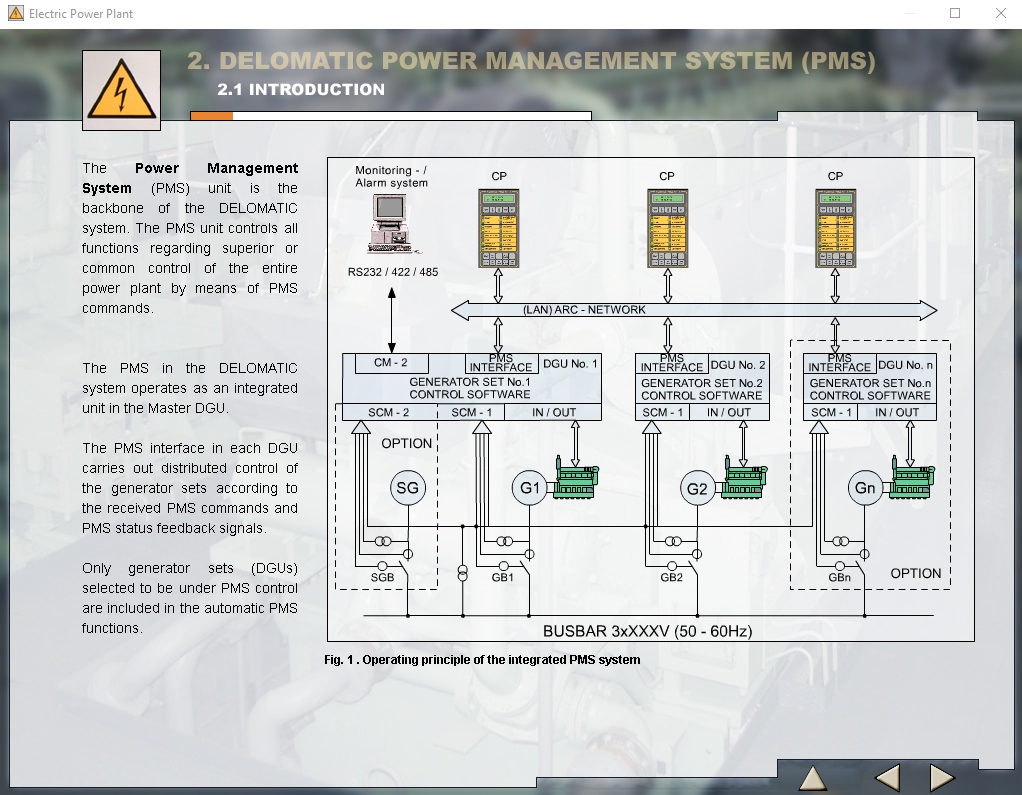Click the Gn generator circle
This screenshot has width=1022, height=795.
(865, 487)
